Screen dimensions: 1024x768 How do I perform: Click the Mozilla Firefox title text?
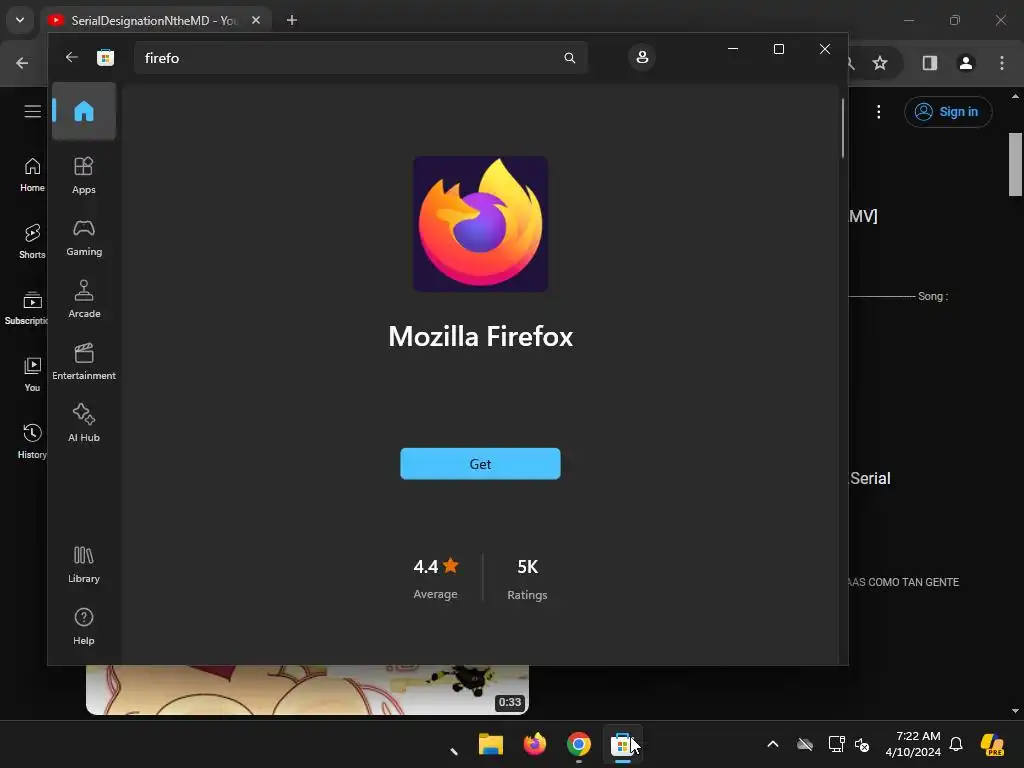(481, 336)
